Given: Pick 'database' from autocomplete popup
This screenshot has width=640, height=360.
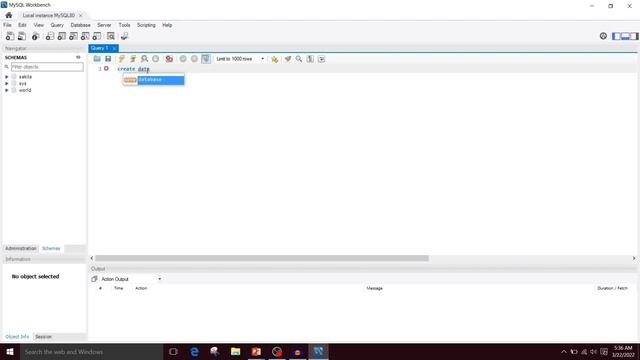Looking at the screenshot, I should point(154,80).
